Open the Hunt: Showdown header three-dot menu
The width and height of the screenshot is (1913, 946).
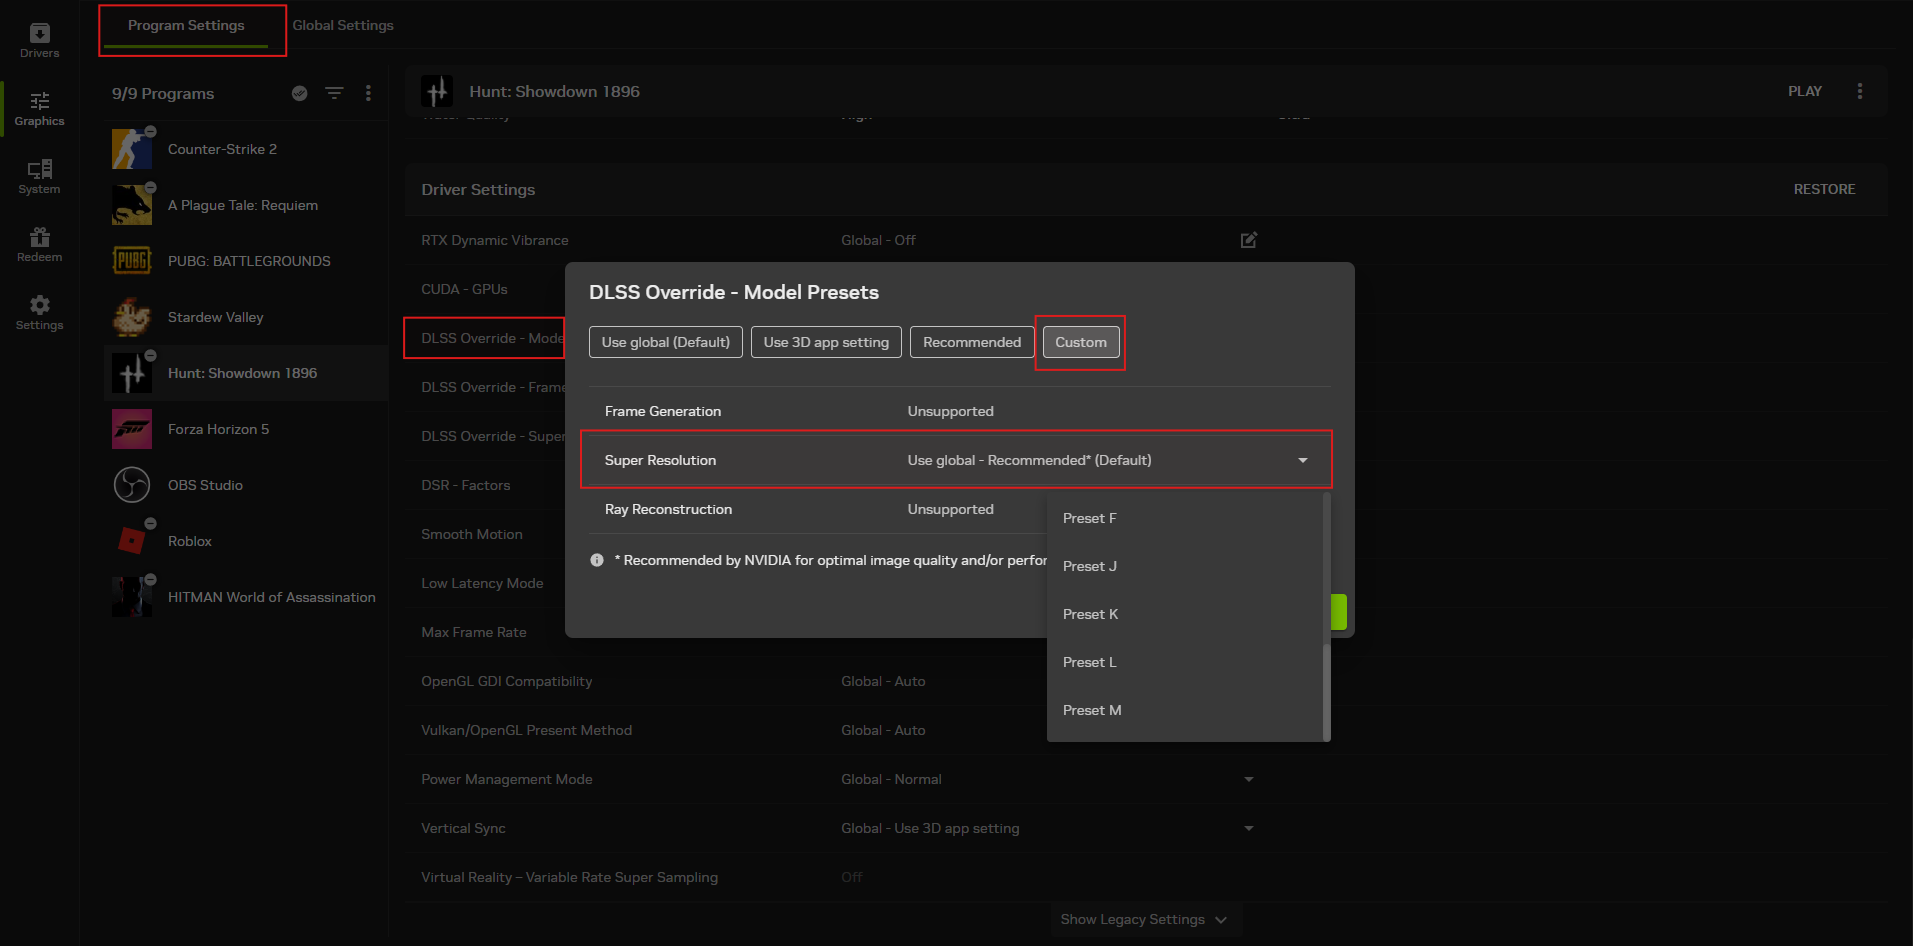(1859, 91)
